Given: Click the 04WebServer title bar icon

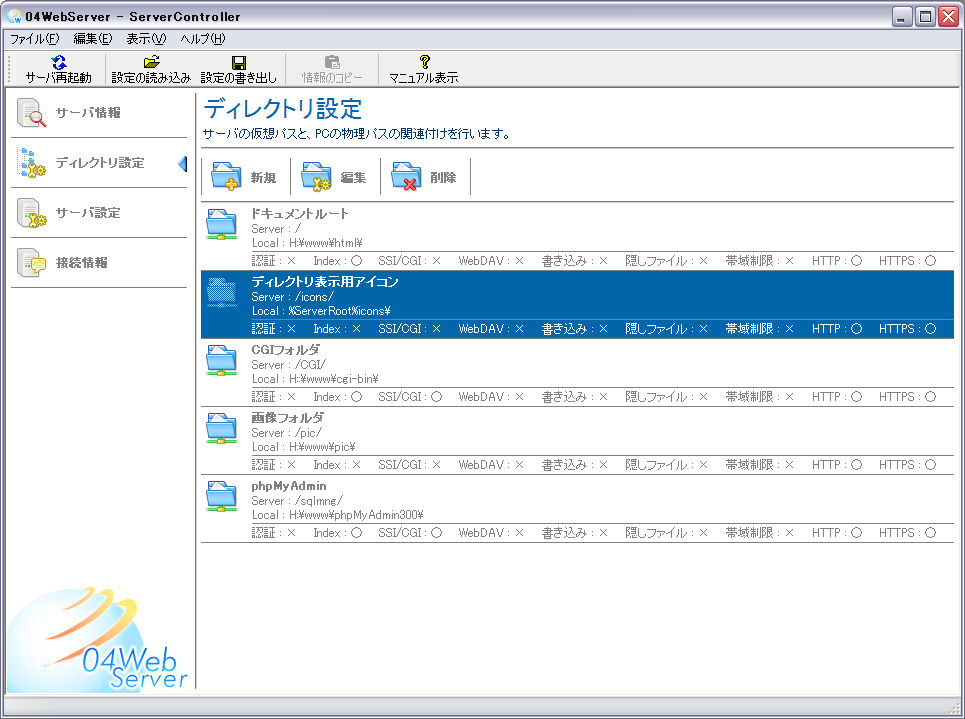Looking at the screenshot, I should pyautogui.click(x=14, y=17).
